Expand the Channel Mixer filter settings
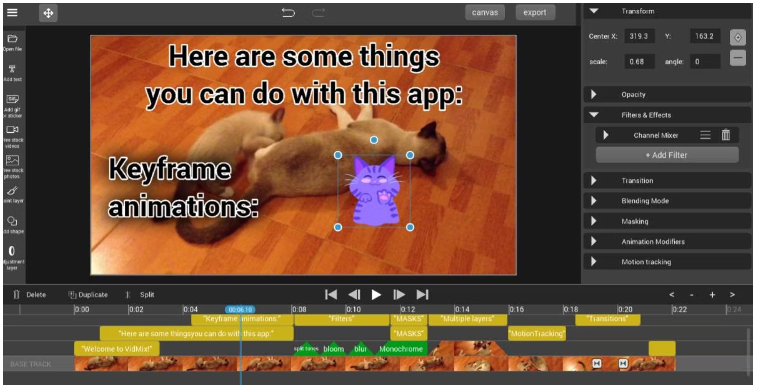The height and width of the screenshot is (388, 757). [x=606, y=135]
